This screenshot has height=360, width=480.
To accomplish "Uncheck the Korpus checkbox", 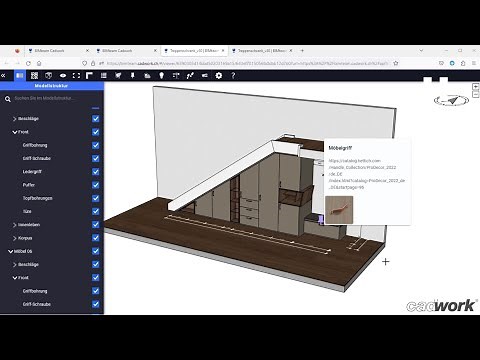I will (96, 238).
